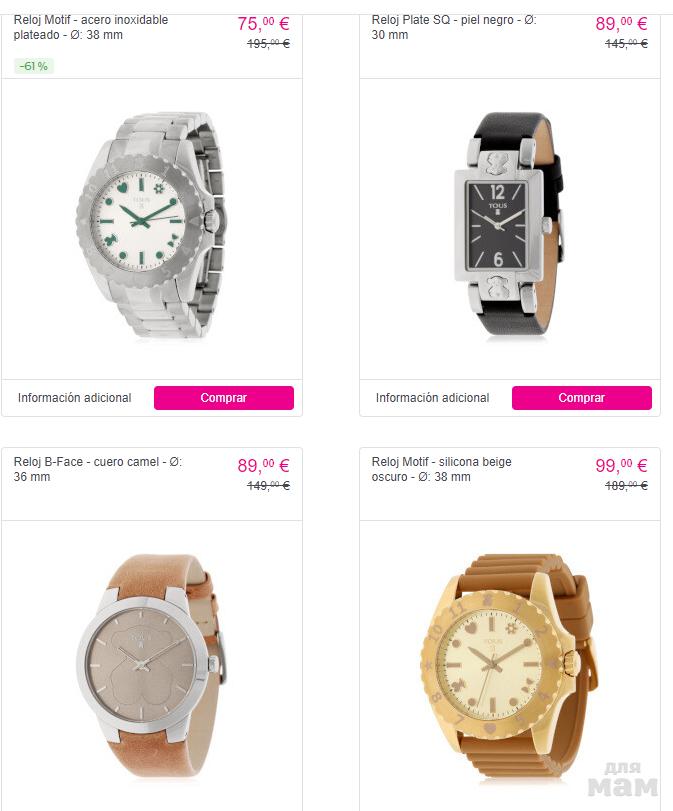
Task: Click the 75,00 € sale price
Action: [x=263, y=24]
